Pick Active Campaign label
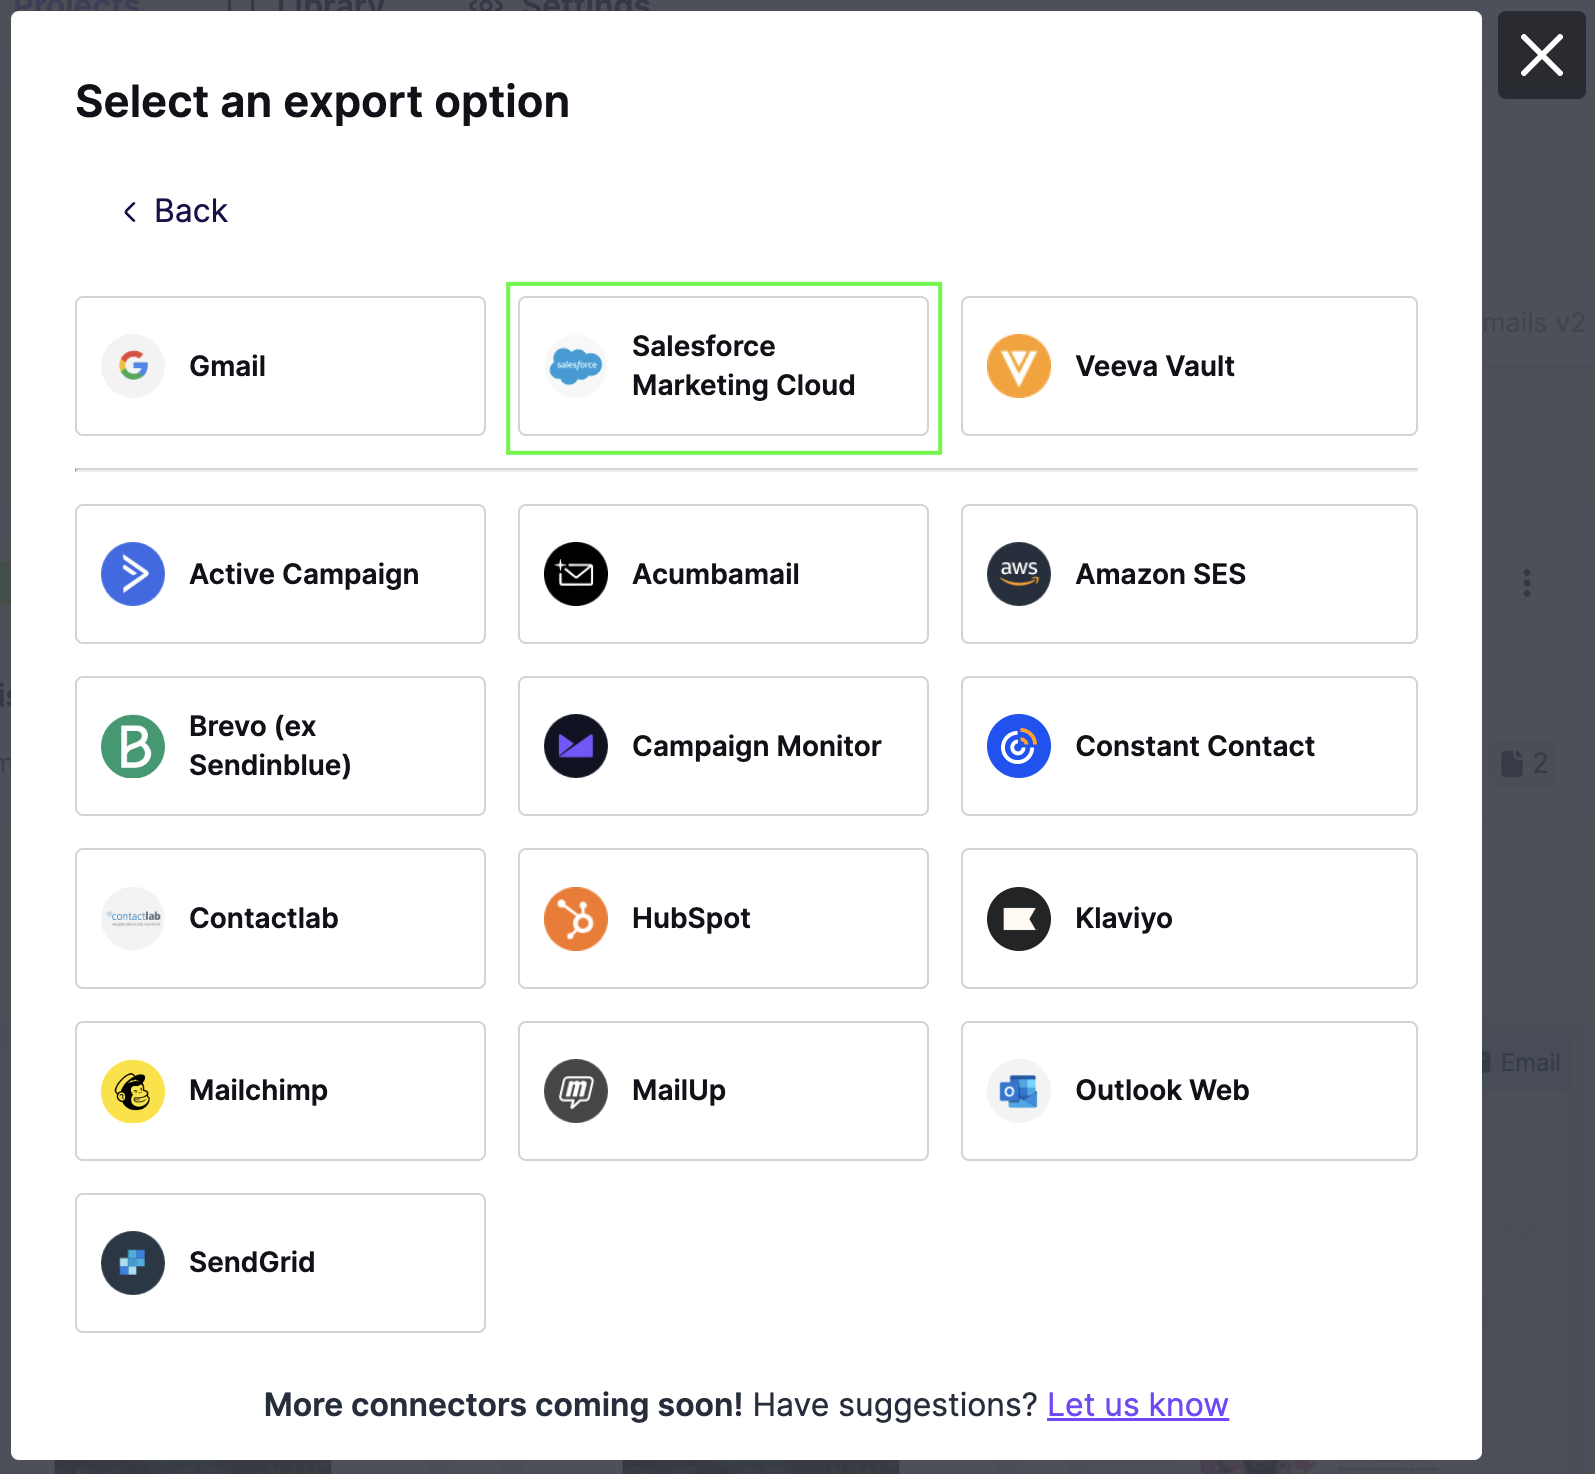This screenshot has height=1474, width=1595. coord(304,575)
